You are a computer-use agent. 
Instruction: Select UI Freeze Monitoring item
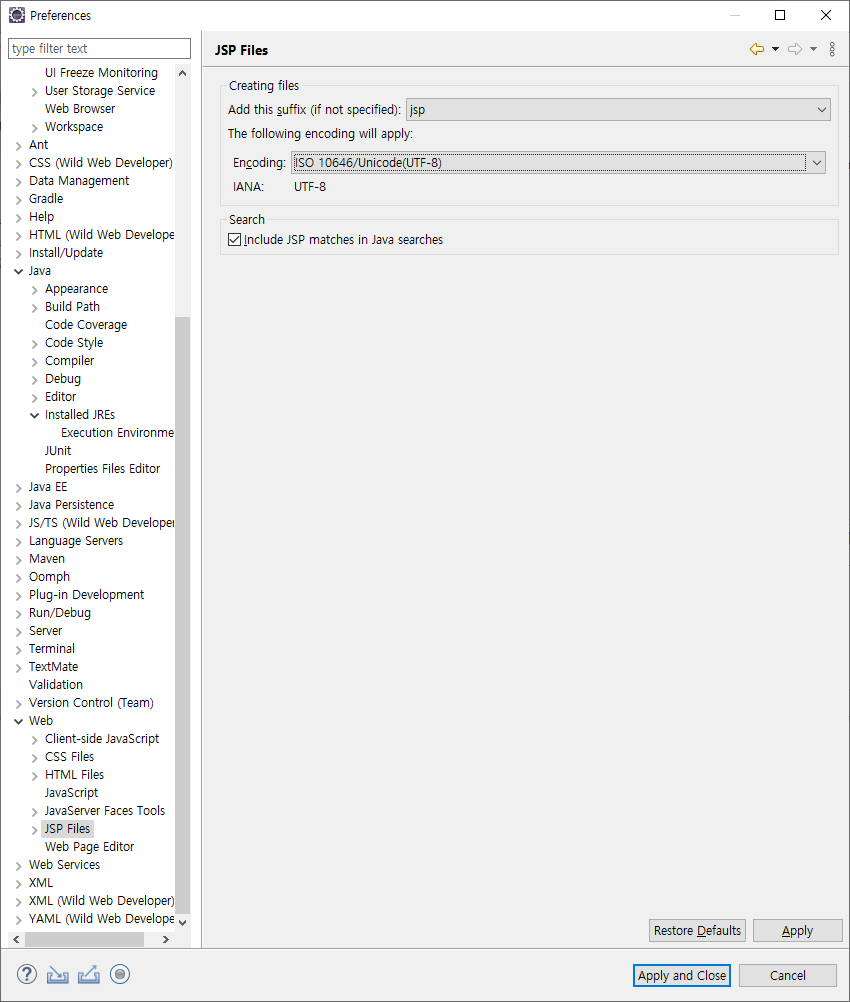[101, 73]
